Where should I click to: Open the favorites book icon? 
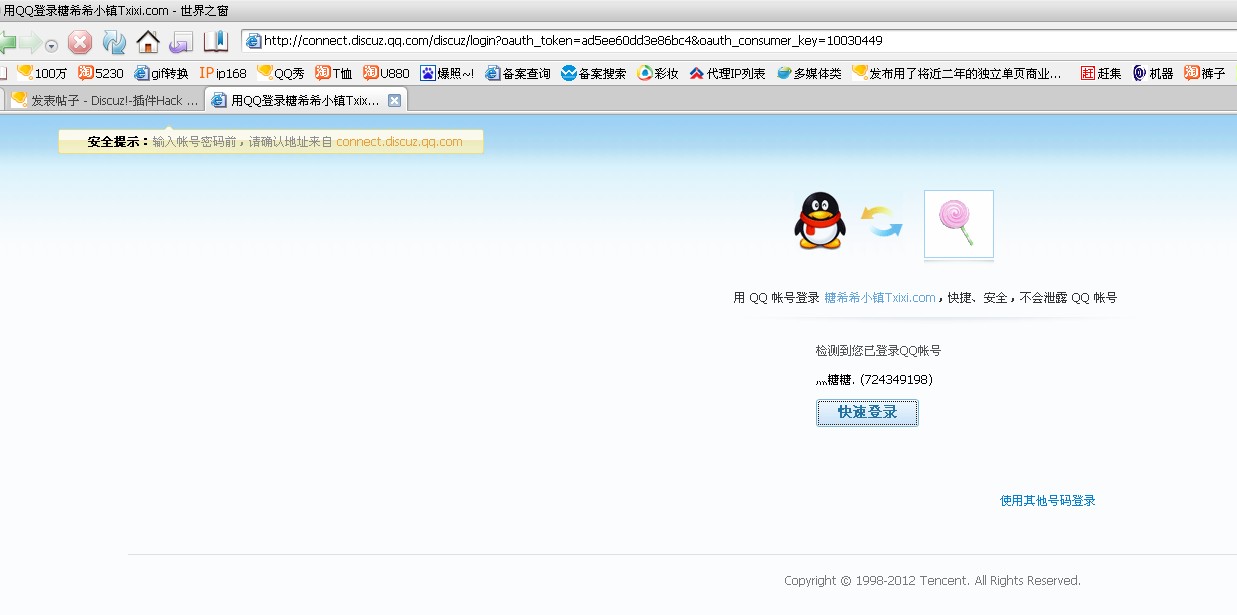215,42
